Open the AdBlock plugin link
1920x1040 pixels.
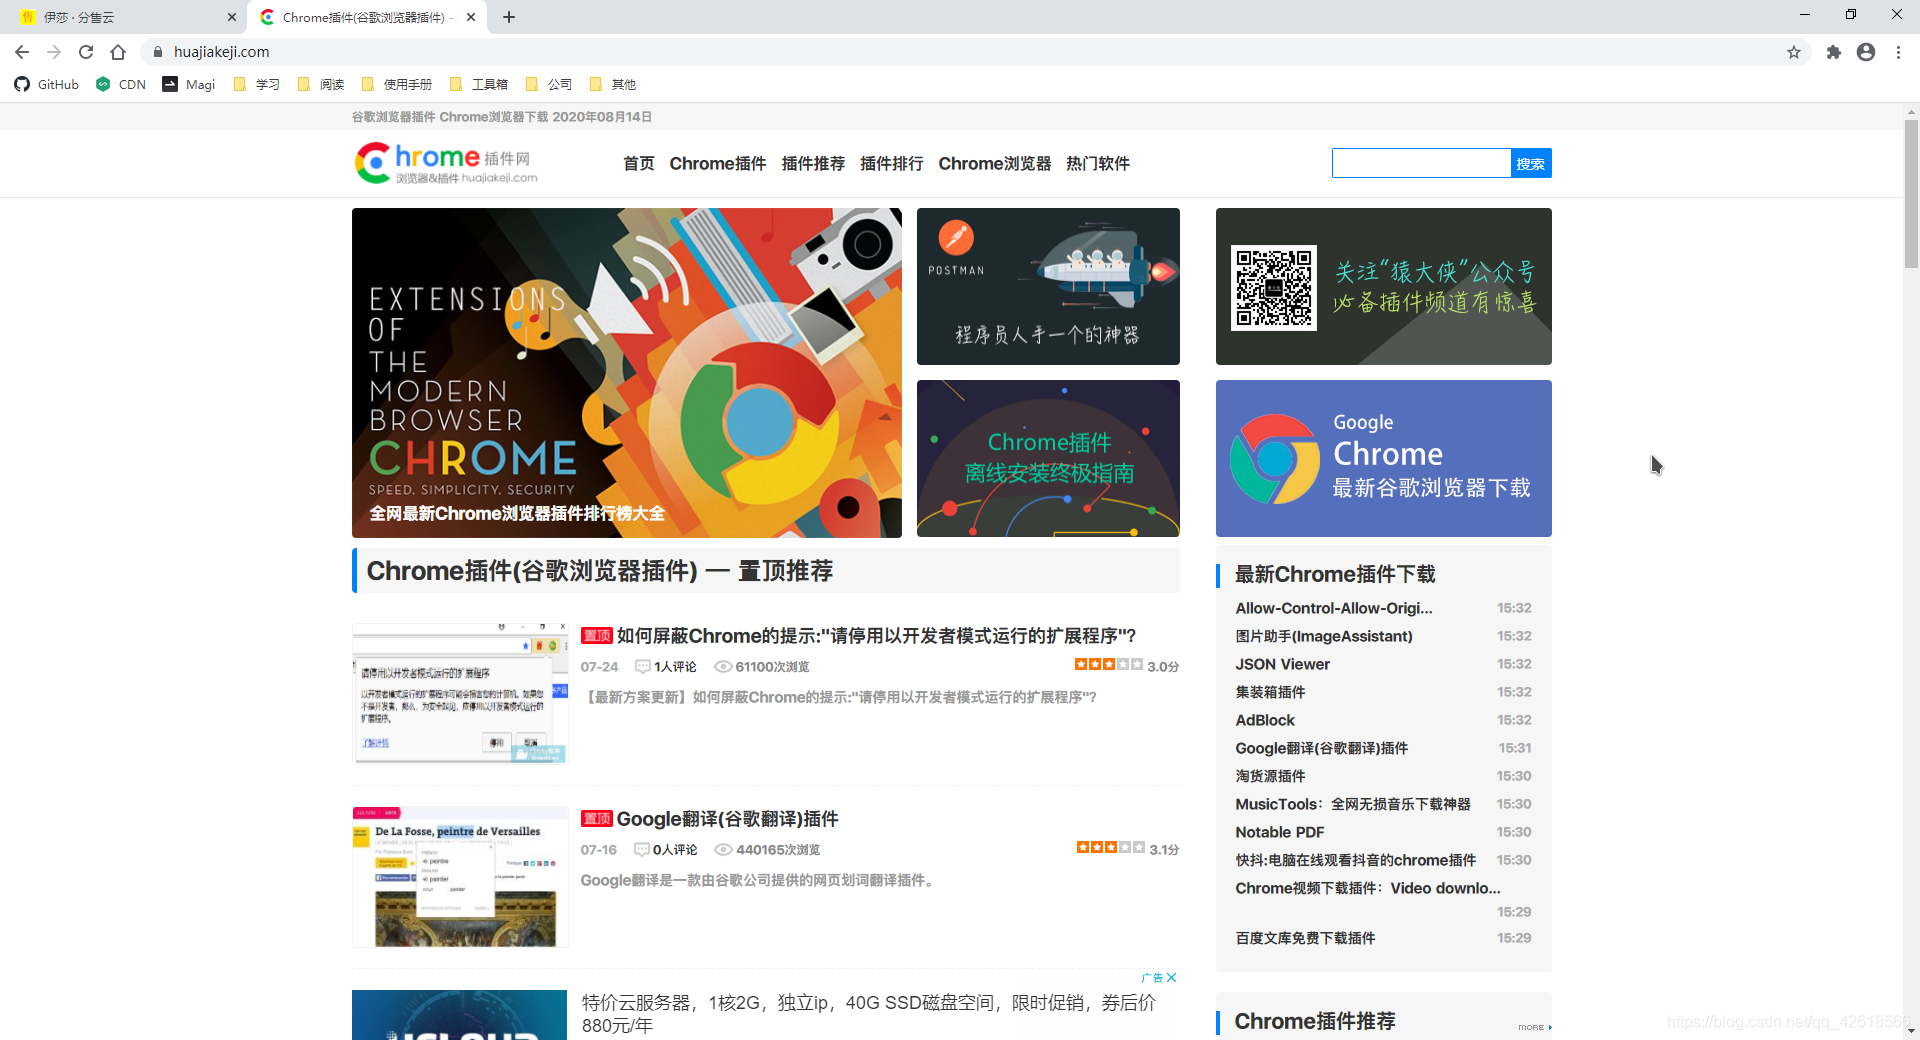coord(1265,720)
